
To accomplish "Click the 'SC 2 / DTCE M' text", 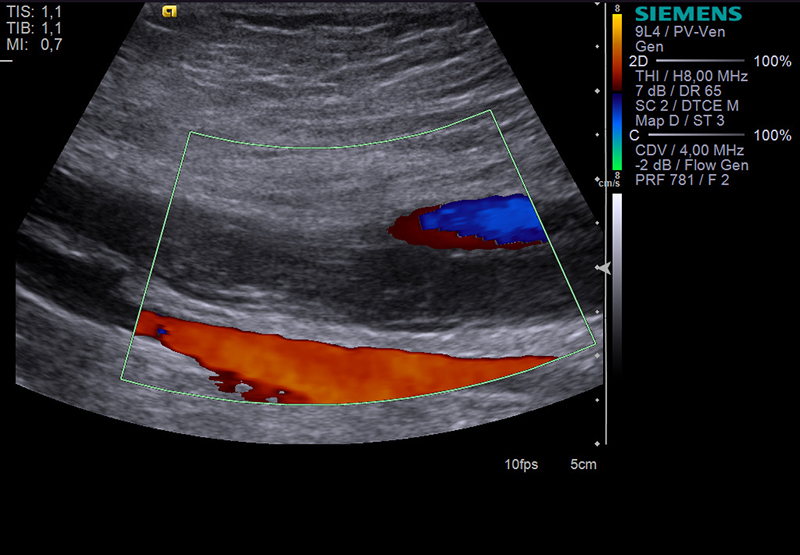I will tap(687, 106).
